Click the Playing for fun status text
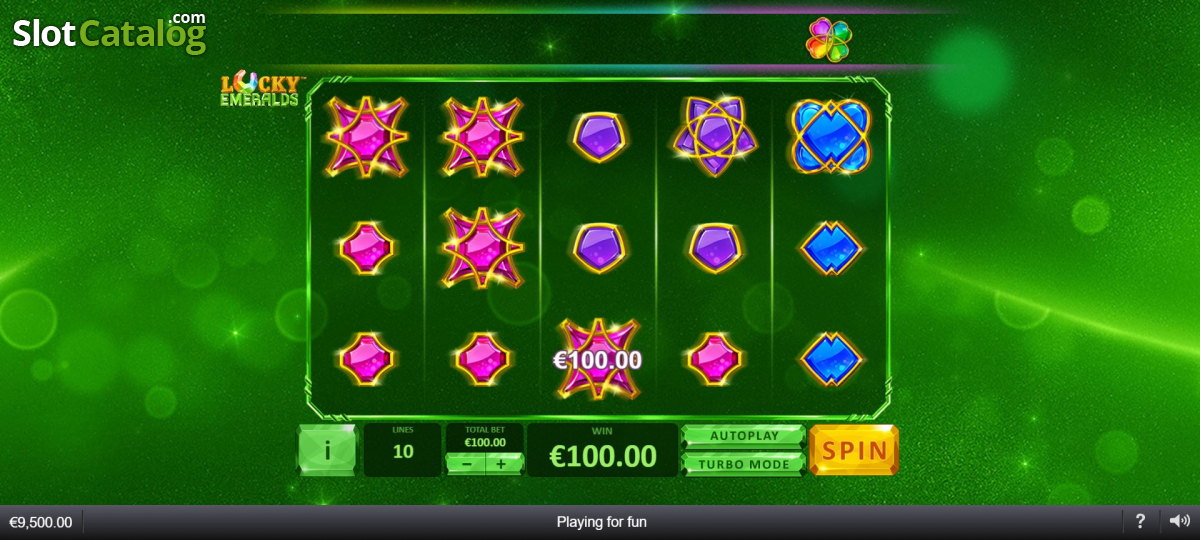The height and width of the screenshot is (540, 1200). click(602, 522)
